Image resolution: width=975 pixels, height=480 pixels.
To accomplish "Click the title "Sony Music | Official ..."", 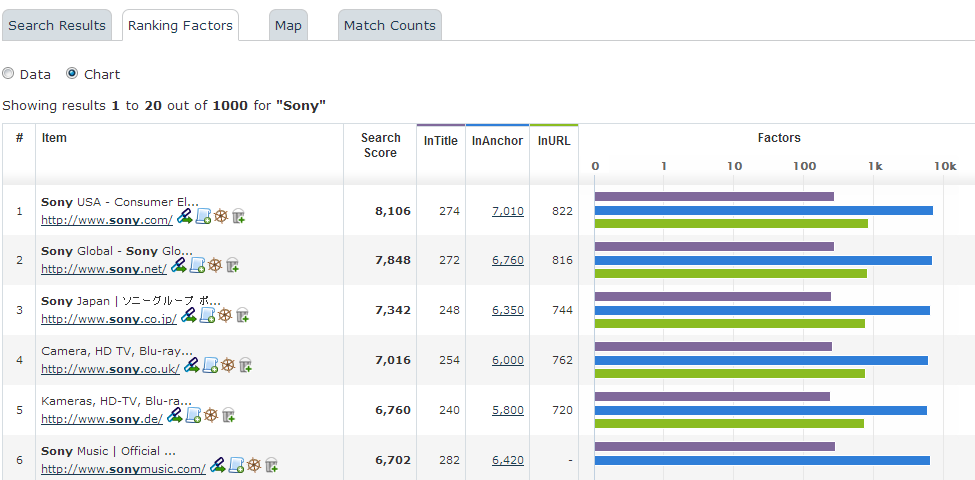I will (109, 451).
